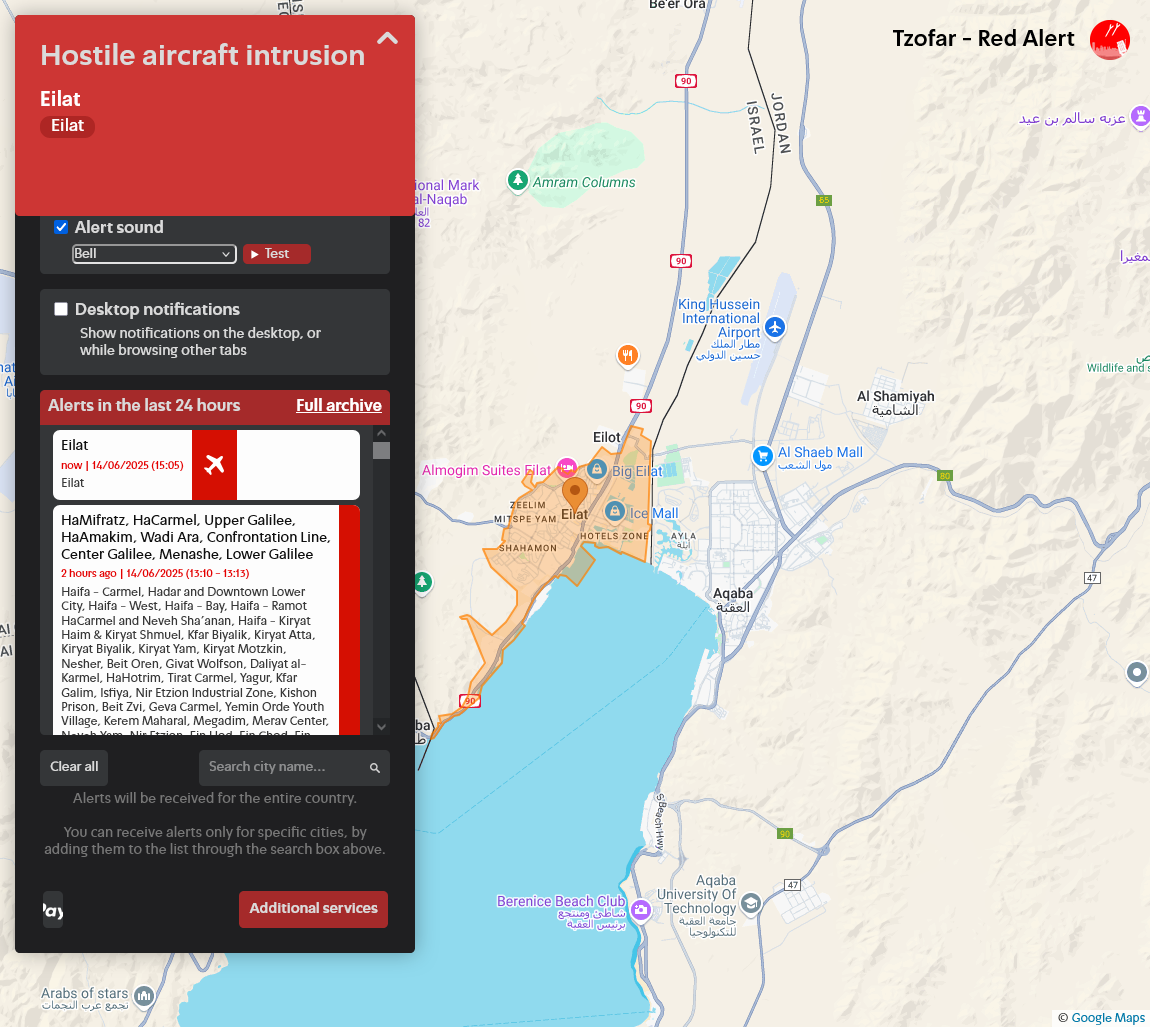This screenshot has height=1027, width=1150.
Task: Click the orange Eilat location pin
Action: point(575,494)
